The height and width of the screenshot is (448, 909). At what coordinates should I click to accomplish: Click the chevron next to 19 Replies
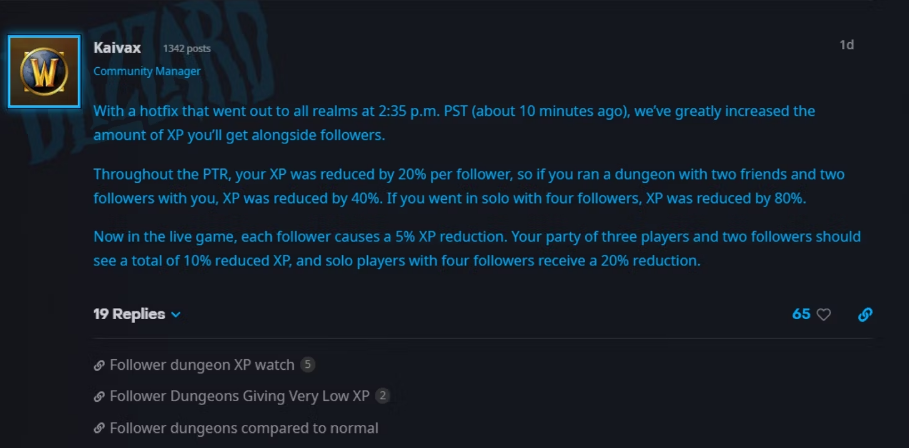click(176, 315)
